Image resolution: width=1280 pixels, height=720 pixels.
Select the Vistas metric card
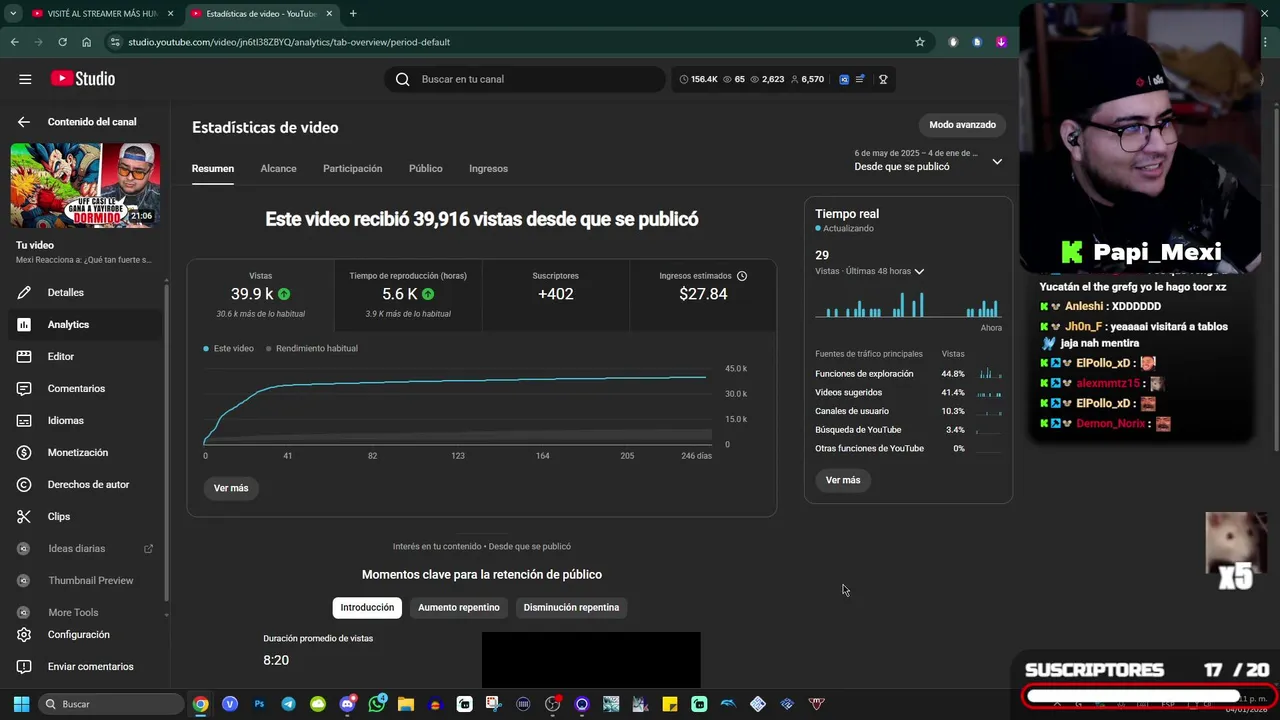click(261, 296)
